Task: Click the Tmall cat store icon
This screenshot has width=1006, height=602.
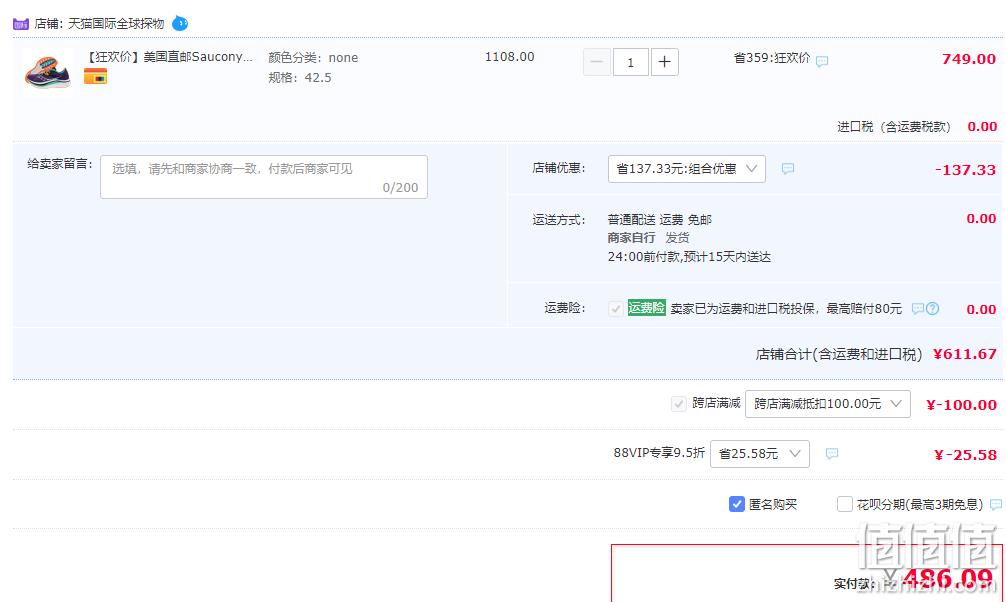Action: (x=21, y=24)
